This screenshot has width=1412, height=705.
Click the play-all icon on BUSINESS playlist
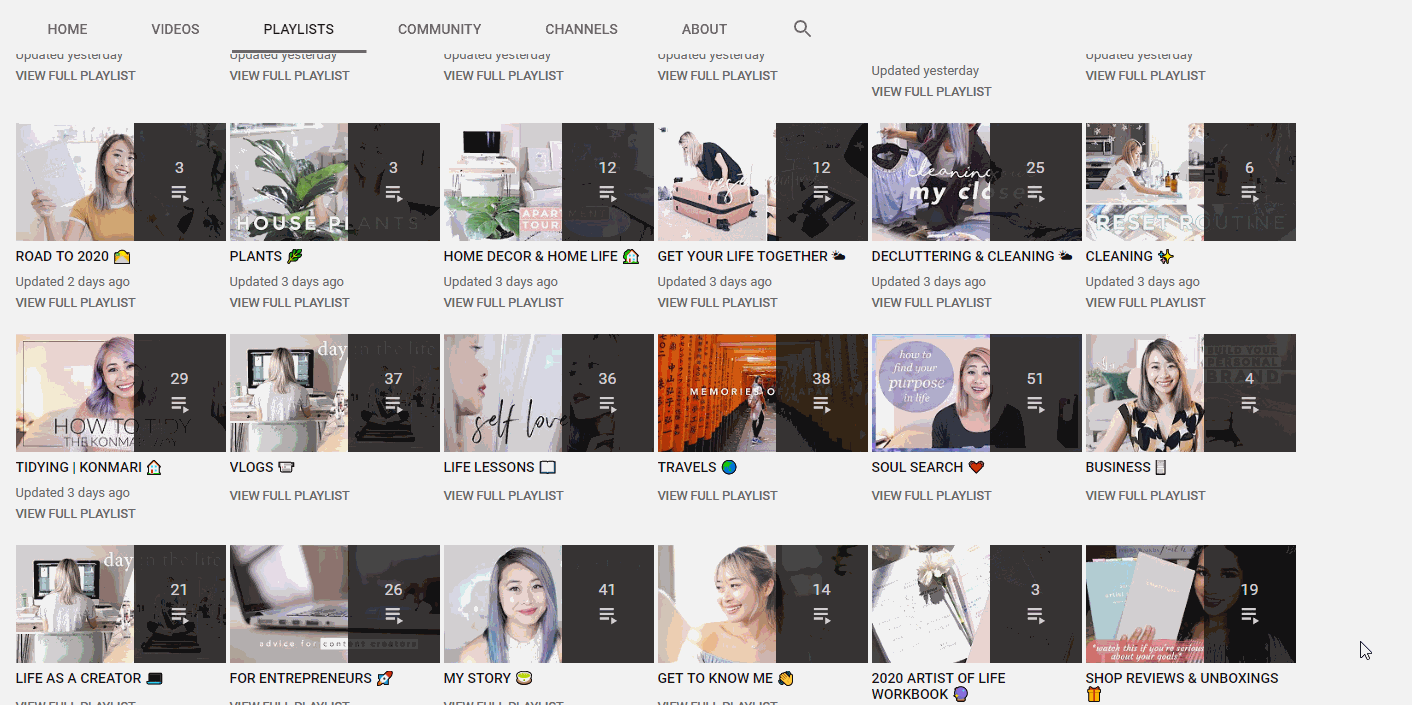(x=1250, y=403)
